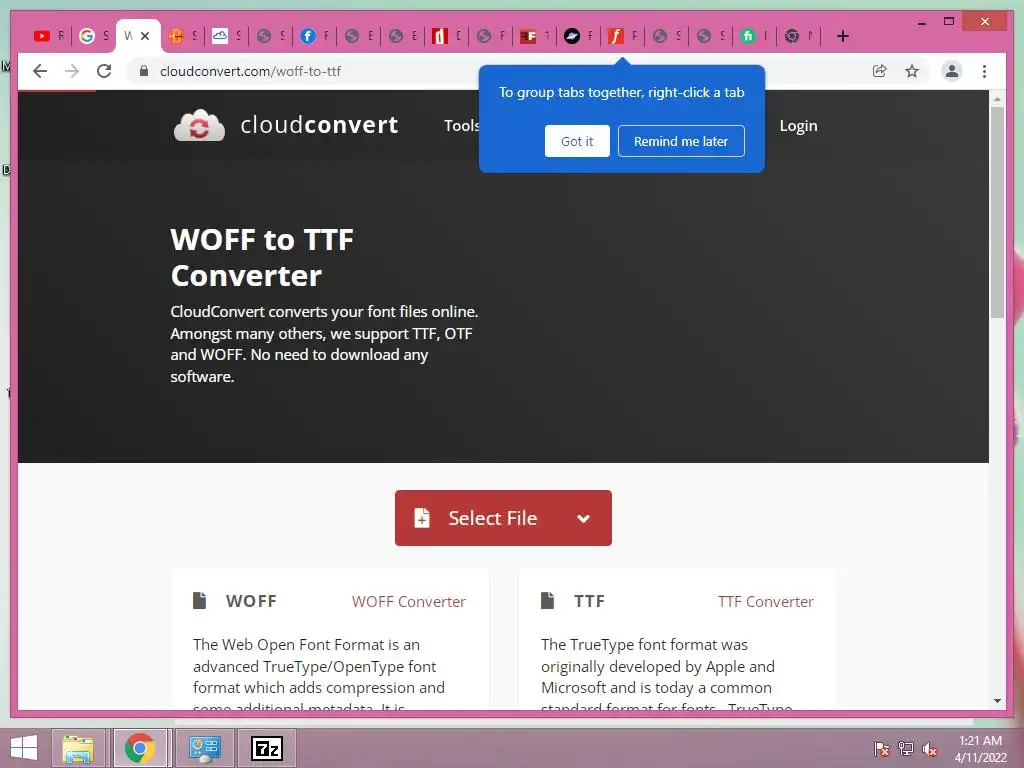Switch to the blue circle 'f' favicon tab
This screenshot has width=1024, height=768.
point(314,36)
